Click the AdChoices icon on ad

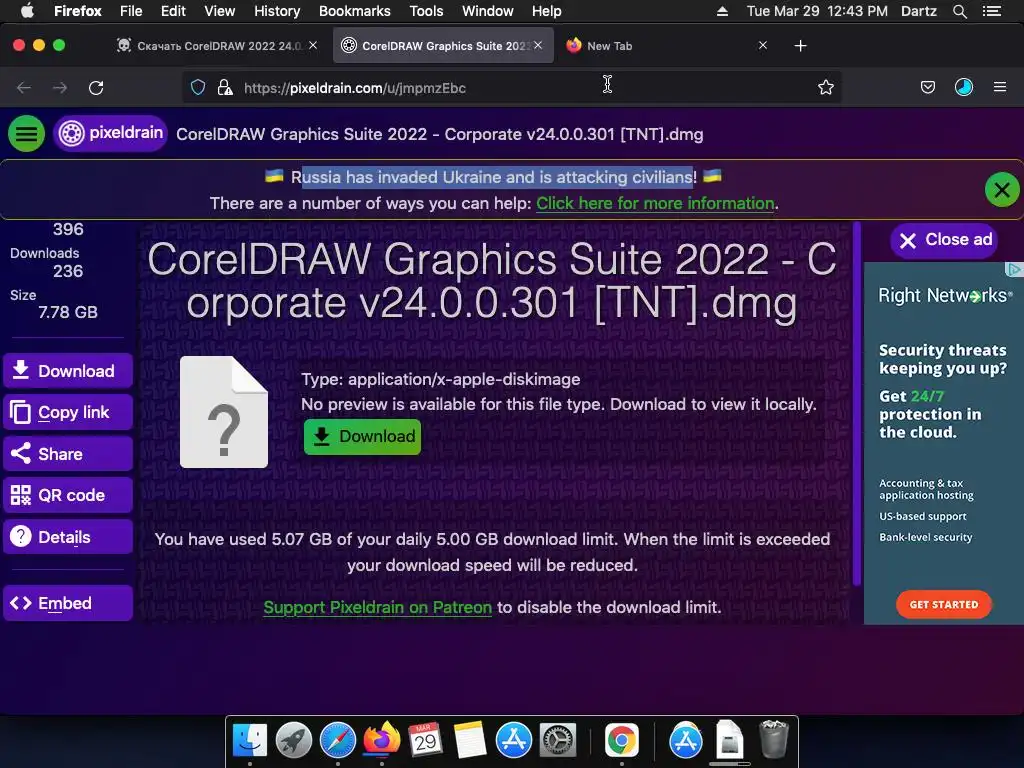1014,269
